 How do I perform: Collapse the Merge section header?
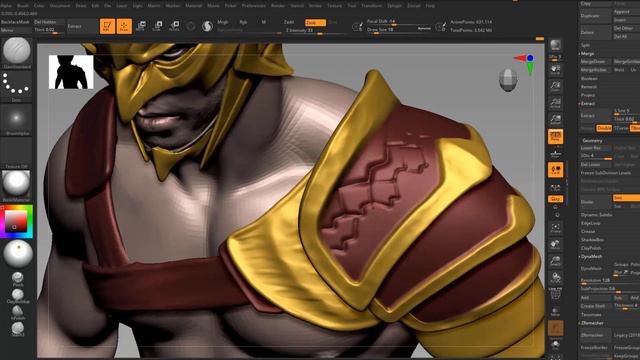point(588,53)
